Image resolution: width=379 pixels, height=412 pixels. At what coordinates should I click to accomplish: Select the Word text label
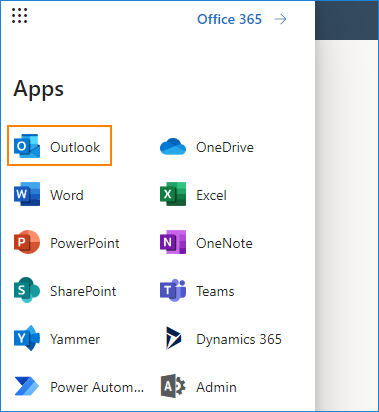pyautogui.click(x=67, y=195)
